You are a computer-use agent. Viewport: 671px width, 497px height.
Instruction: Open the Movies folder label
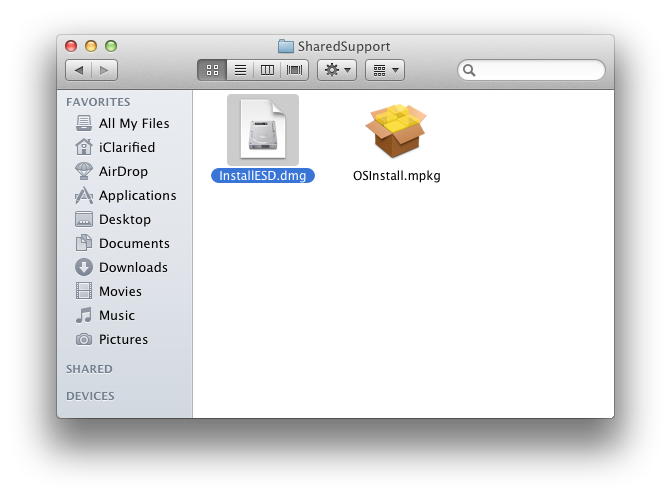pyautogui.click(x=120, y=291)
